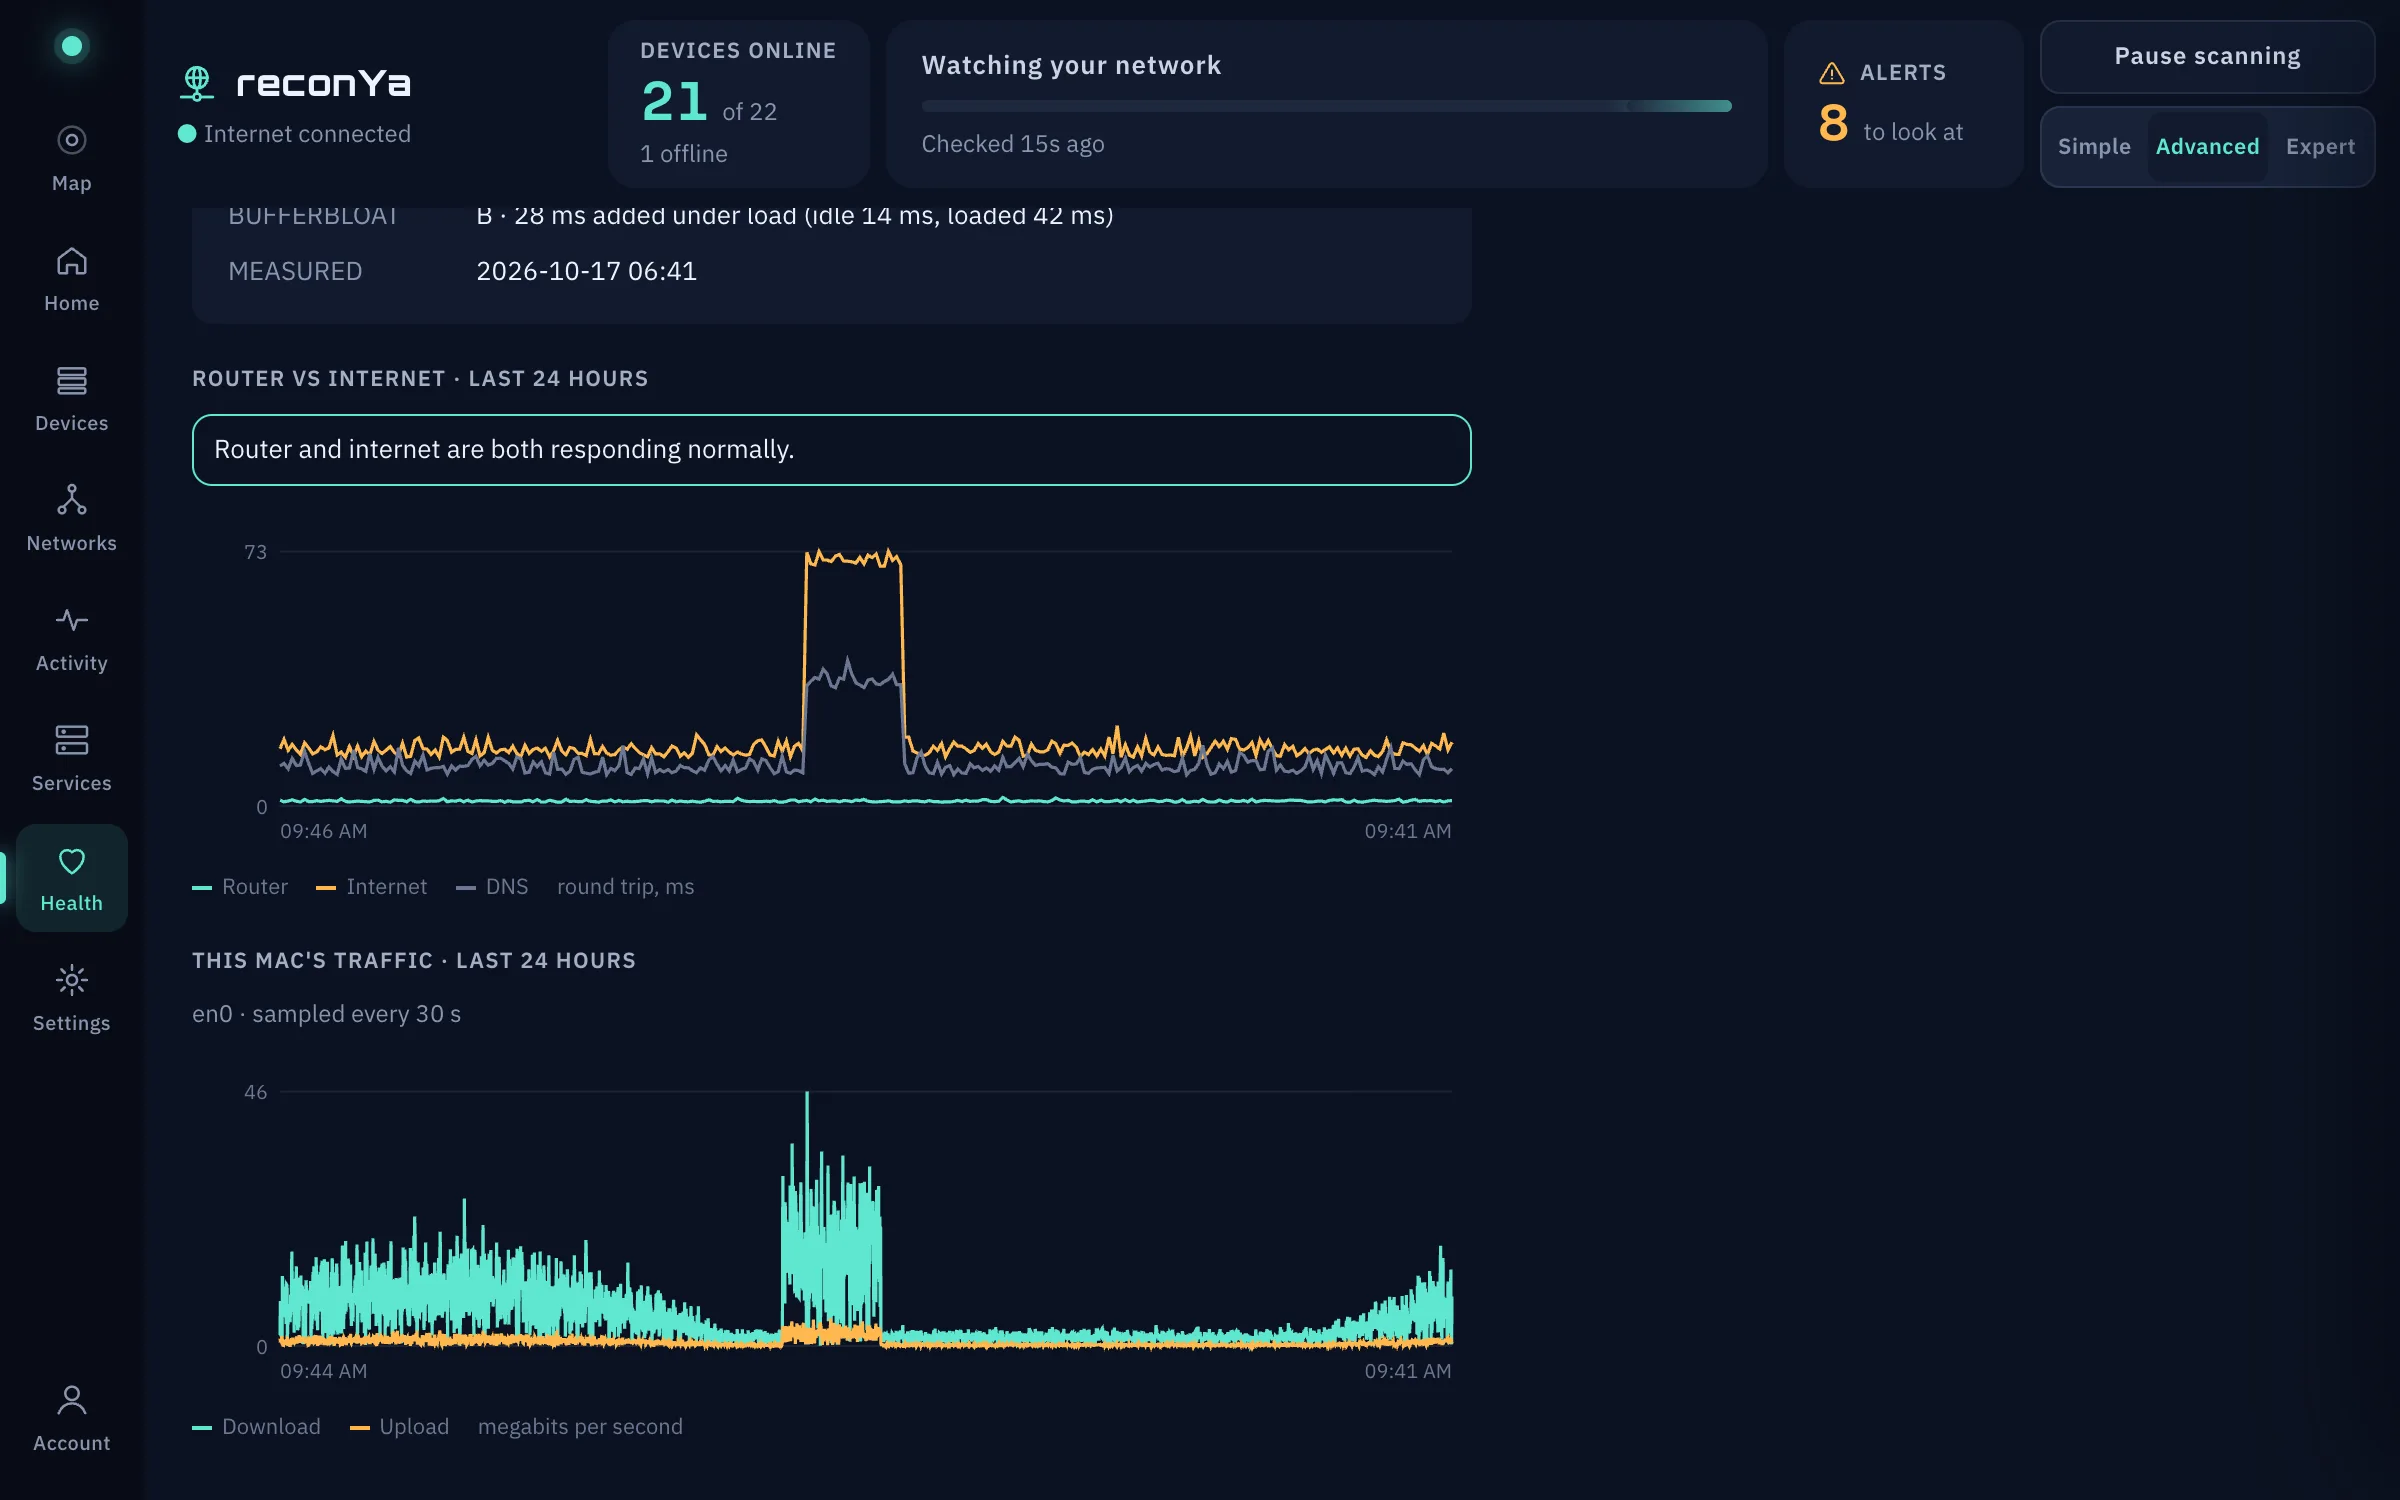This screenshot has width=2400, height=1500.
Task: Open the Activity section
Action: pos(71,639)
